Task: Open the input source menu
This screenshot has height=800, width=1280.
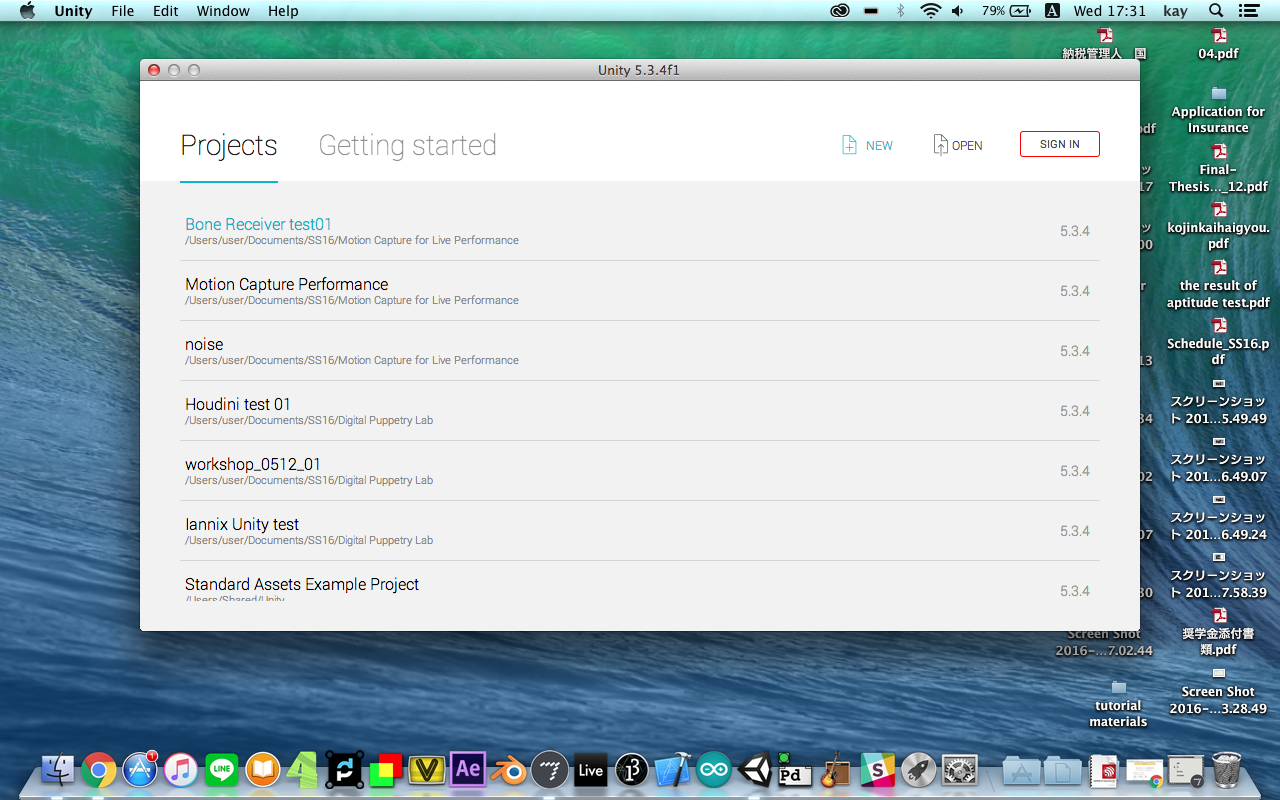Action: tap(1052, 11)
